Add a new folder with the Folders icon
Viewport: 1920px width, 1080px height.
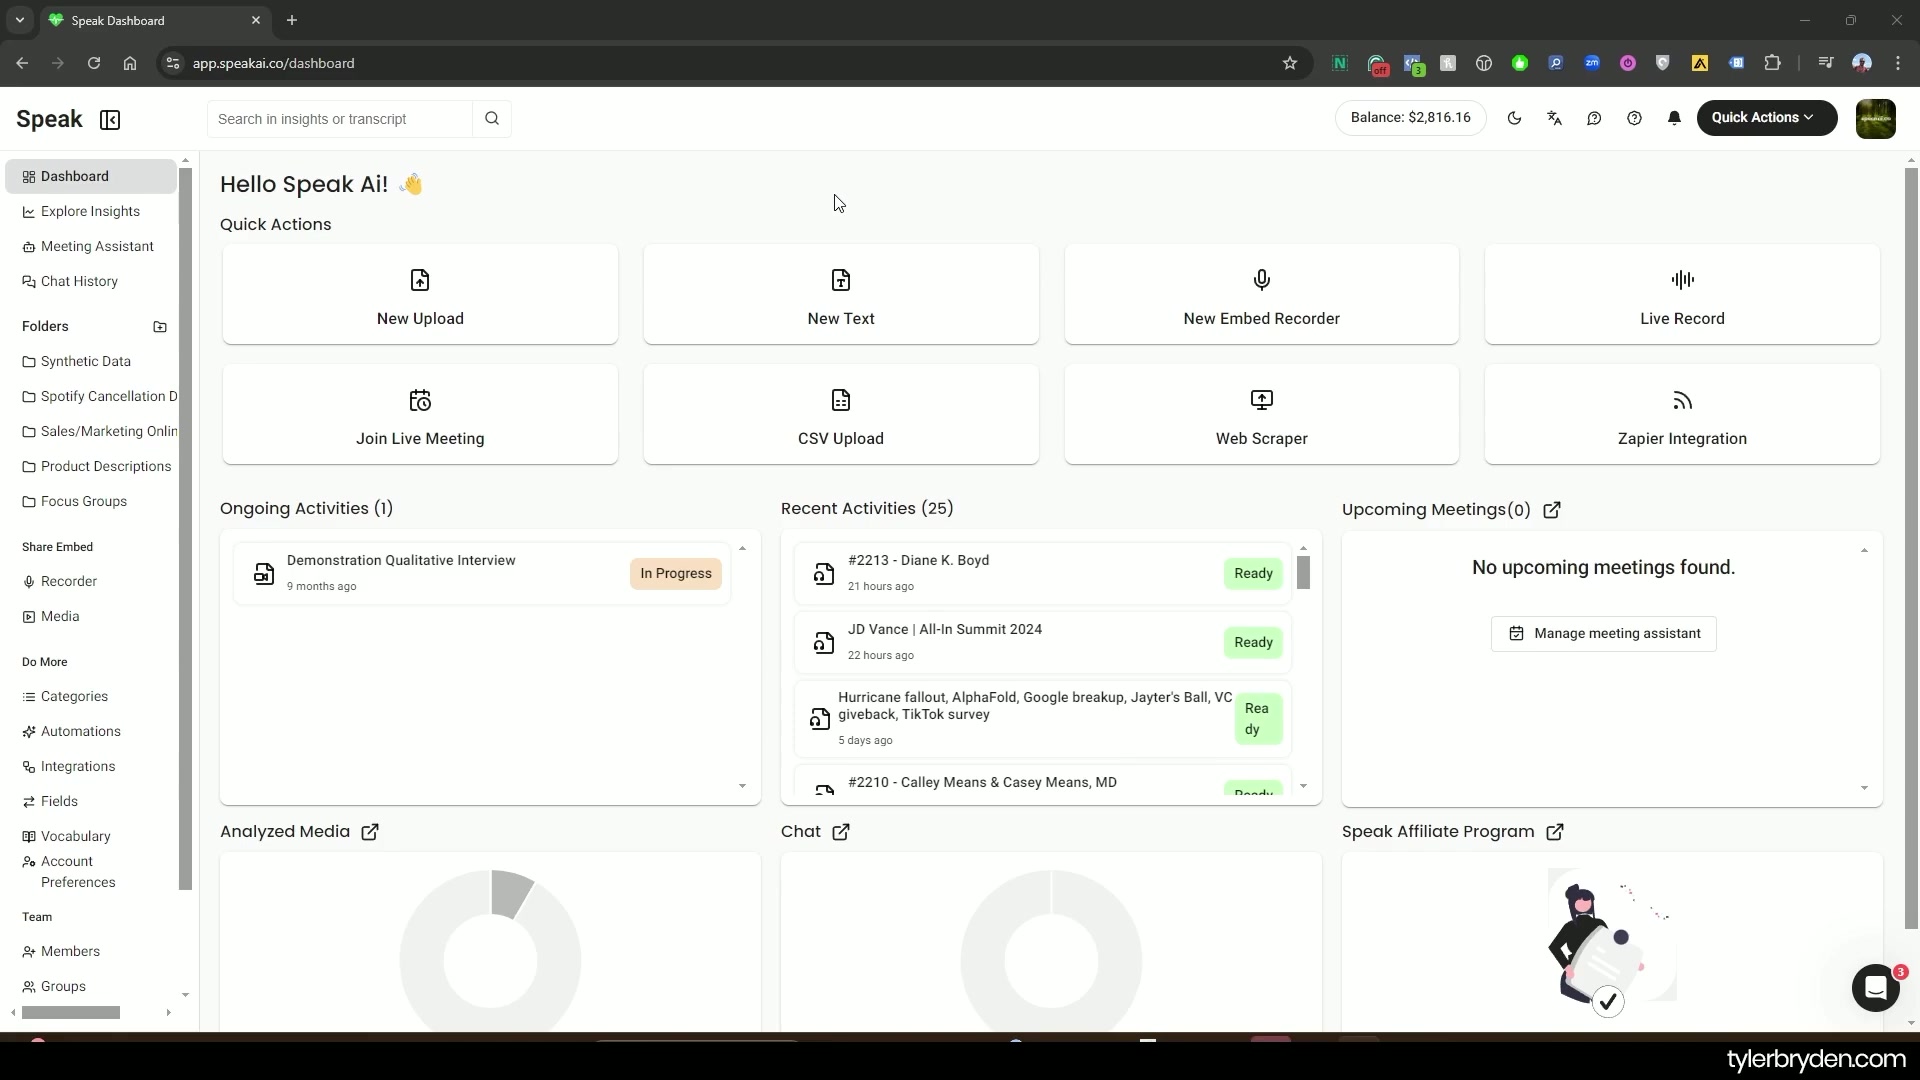click(160, 326)
